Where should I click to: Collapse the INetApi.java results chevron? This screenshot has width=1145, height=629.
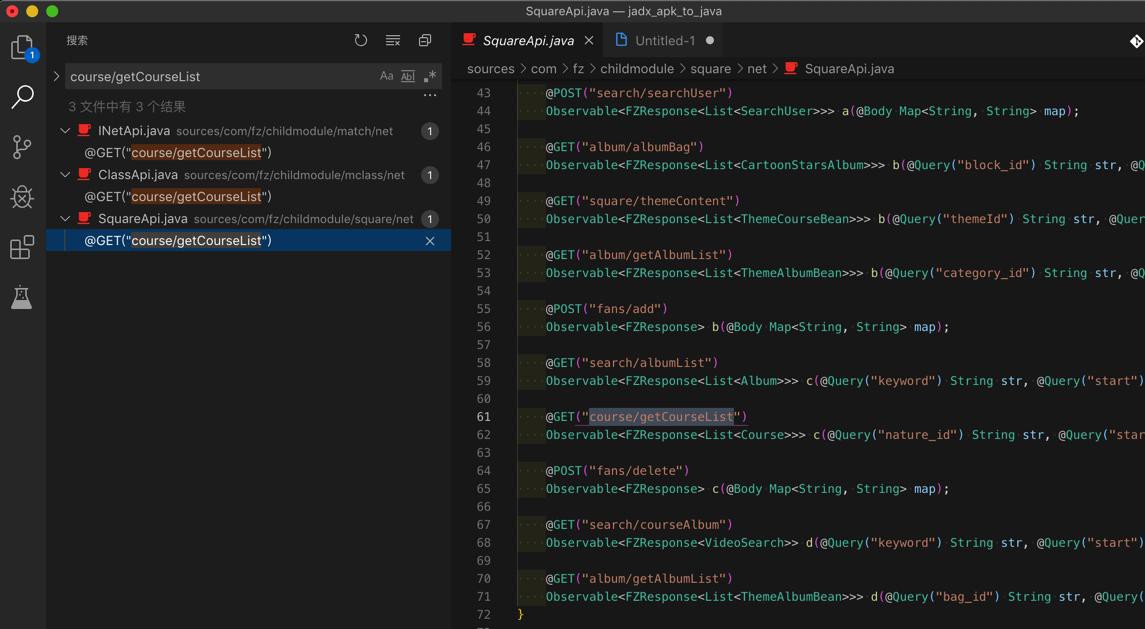tap(65, 131)
